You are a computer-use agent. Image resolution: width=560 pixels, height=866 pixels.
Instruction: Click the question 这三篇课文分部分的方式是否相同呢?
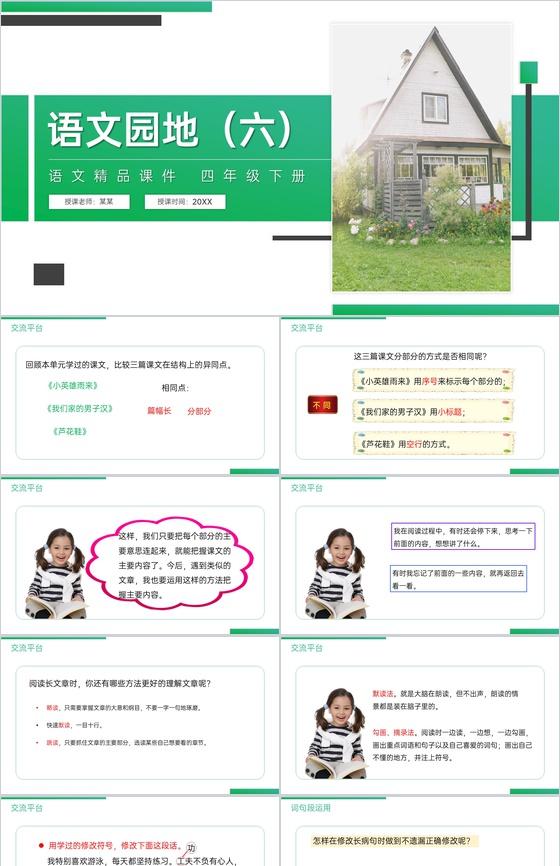[420, 356]
